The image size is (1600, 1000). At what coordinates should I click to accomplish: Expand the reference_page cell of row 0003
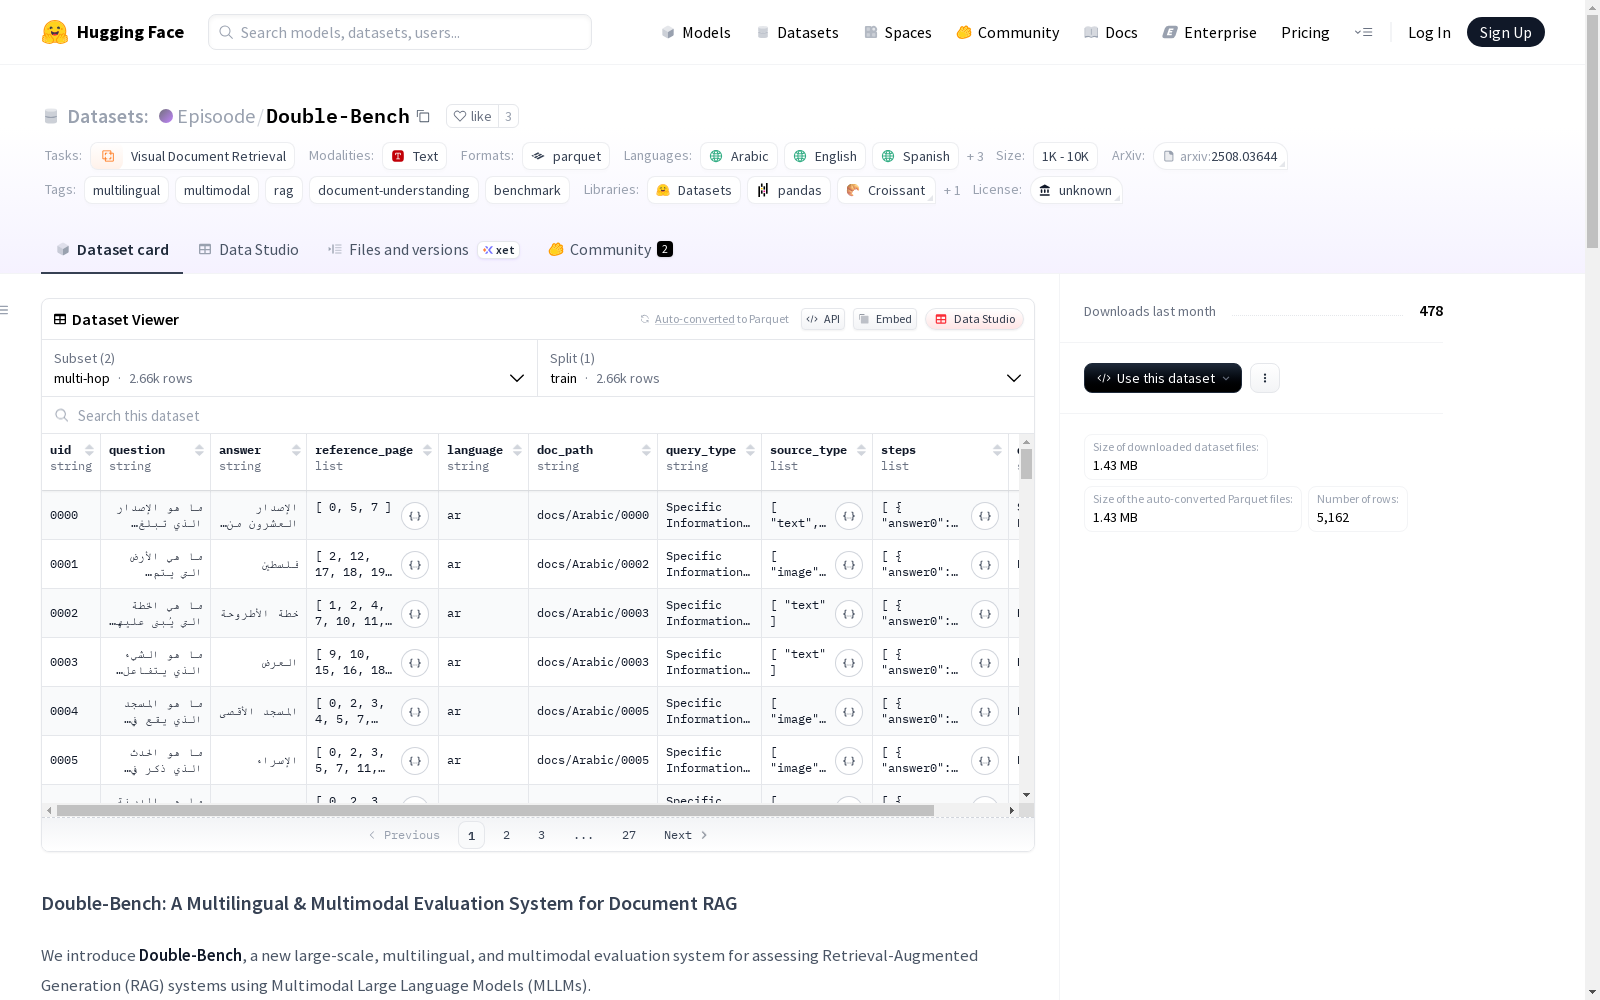pyautogui.click(x=415, y=663)
